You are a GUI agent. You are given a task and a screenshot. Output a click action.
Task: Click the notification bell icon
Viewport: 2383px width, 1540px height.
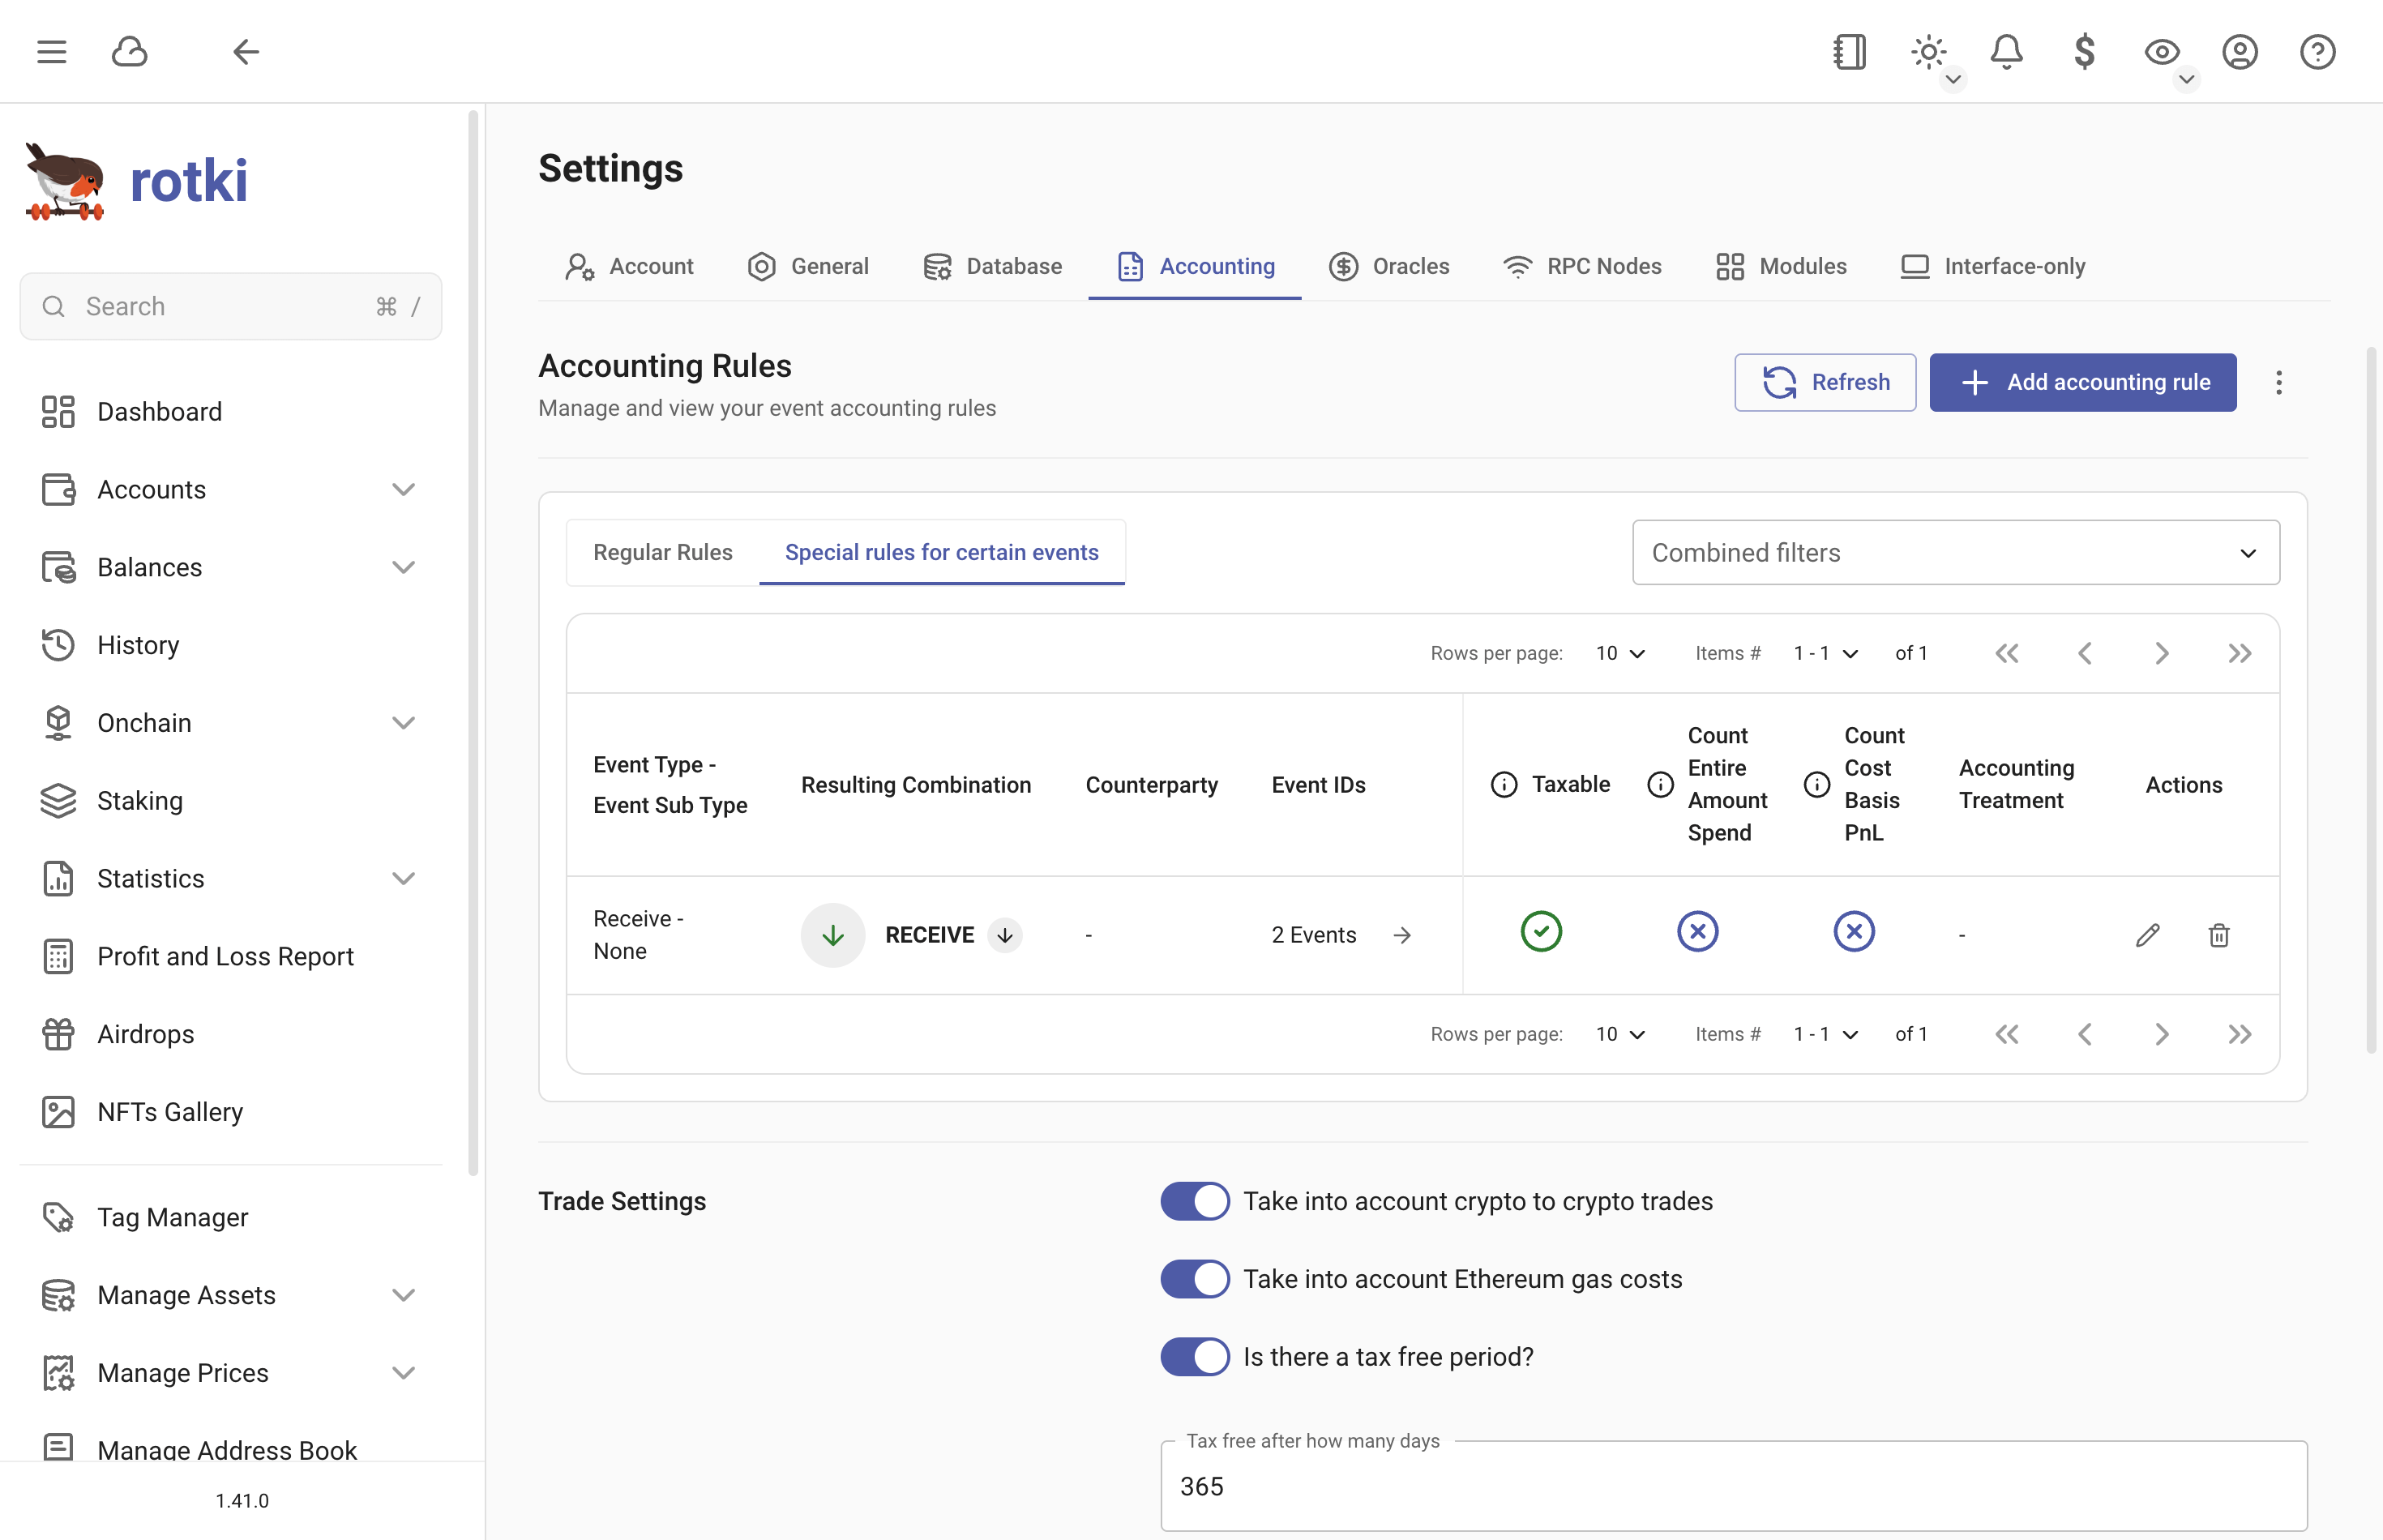(2005, 52)
